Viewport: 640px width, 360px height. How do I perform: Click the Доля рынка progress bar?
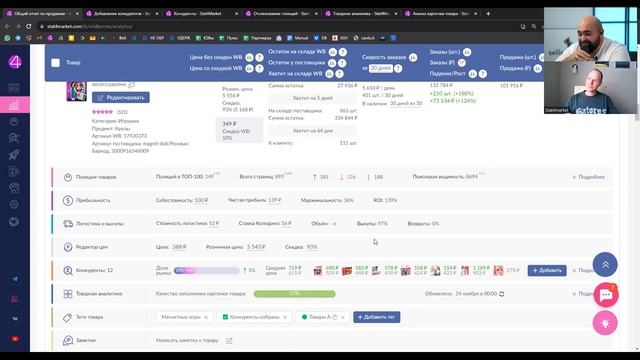tap(206, 270)
